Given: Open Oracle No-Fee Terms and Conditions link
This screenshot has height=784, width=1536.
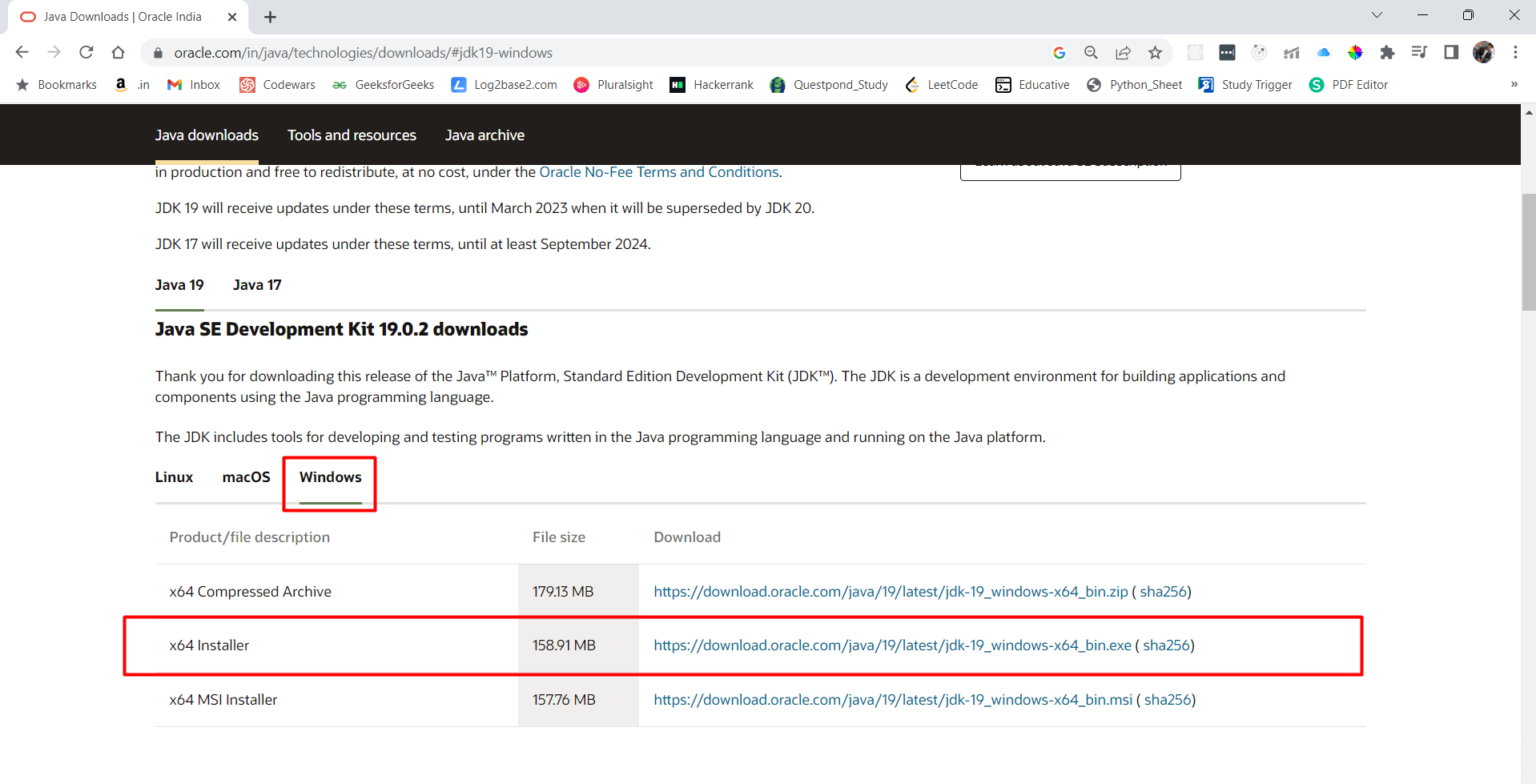Looking at the screenshot, I should click(x=658, y=172).
